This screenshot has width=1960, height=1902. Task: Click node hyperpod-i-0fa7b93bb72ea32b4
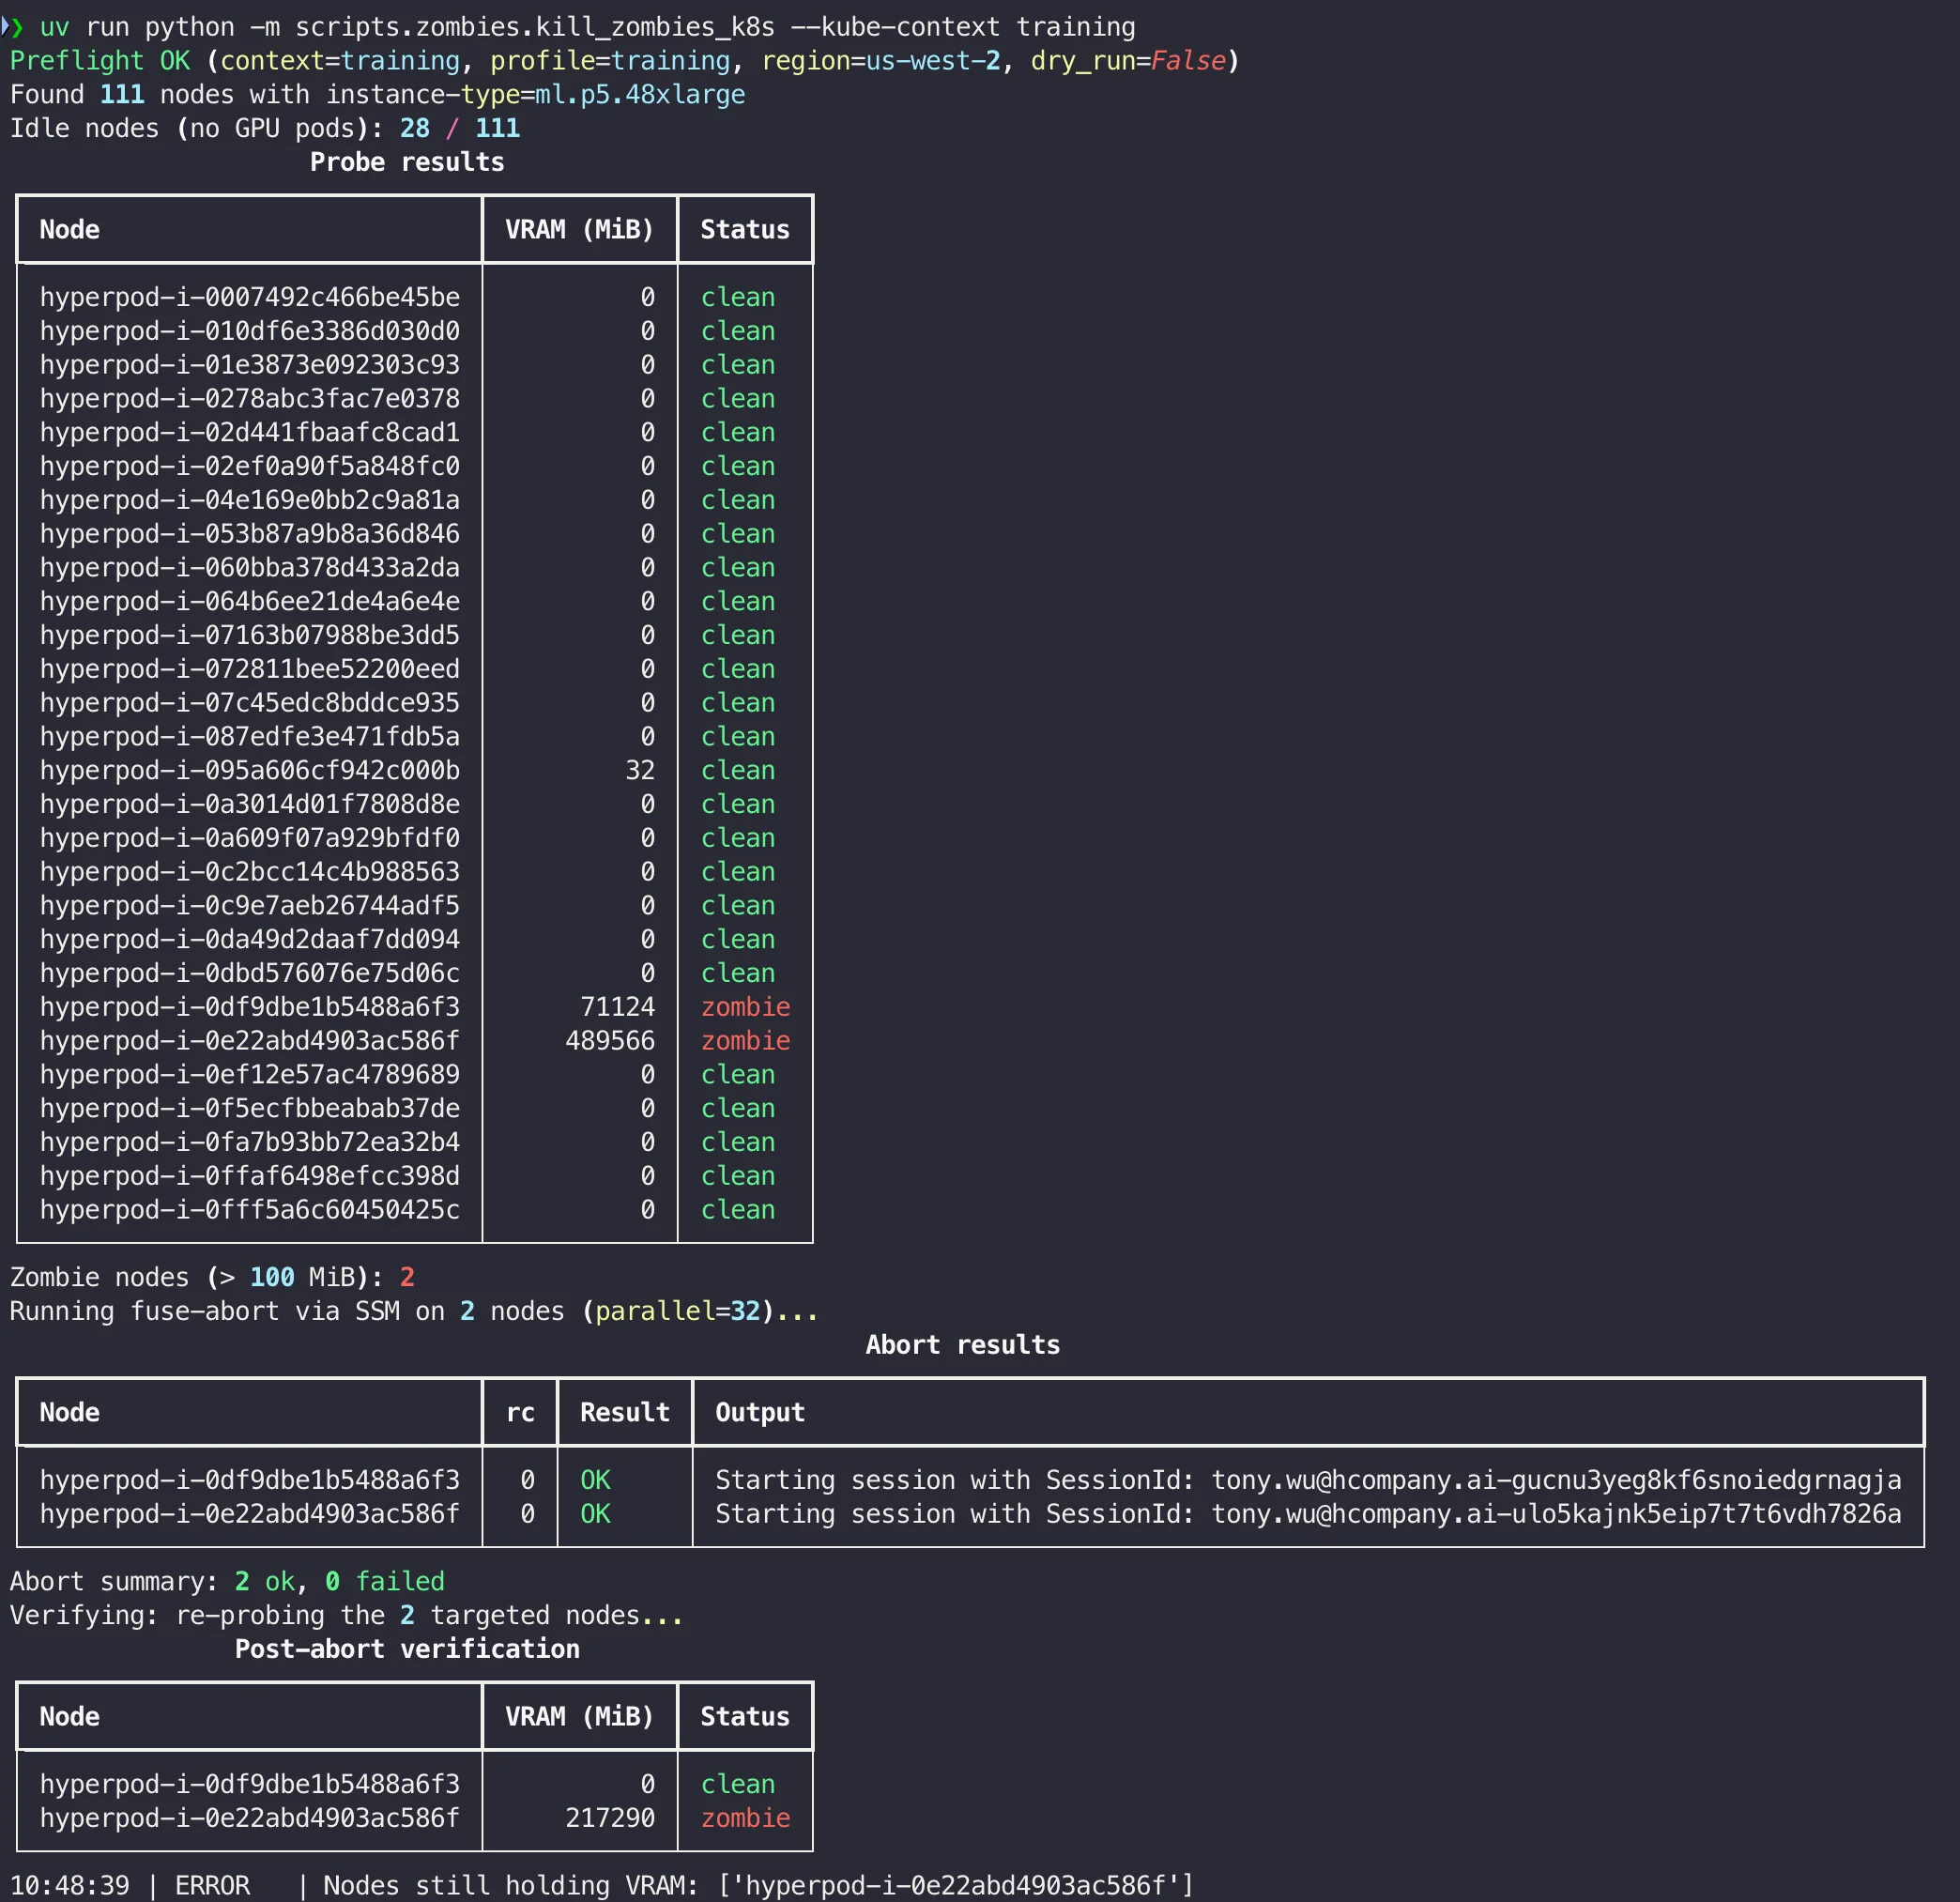coord(250,1142)
